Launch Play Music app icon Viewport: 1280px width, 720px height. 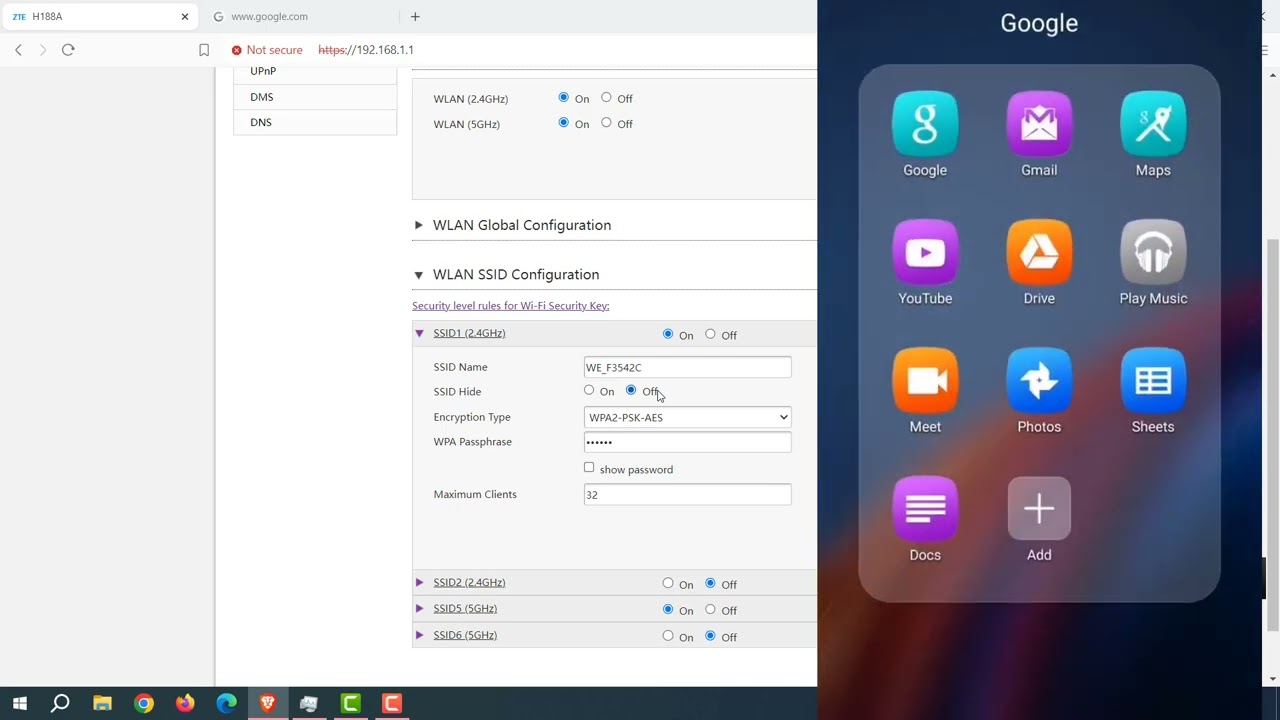1153,252
